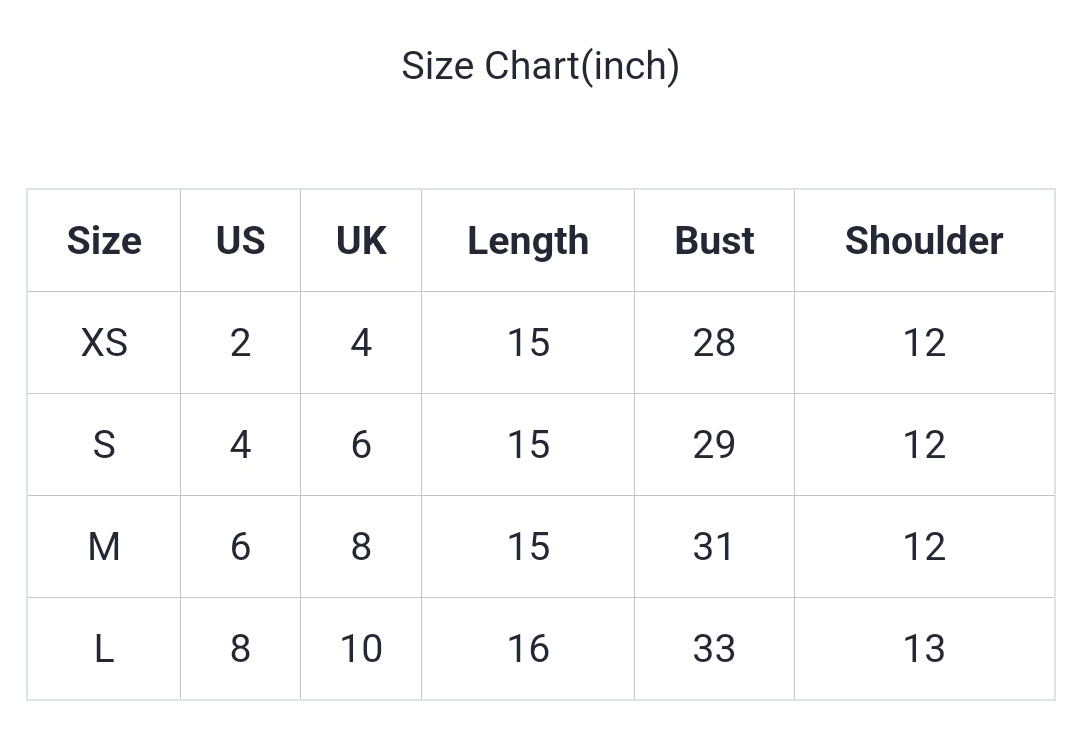Click the M row UK value 8
The image size is (1080, 746).
[x=361, y=546]
